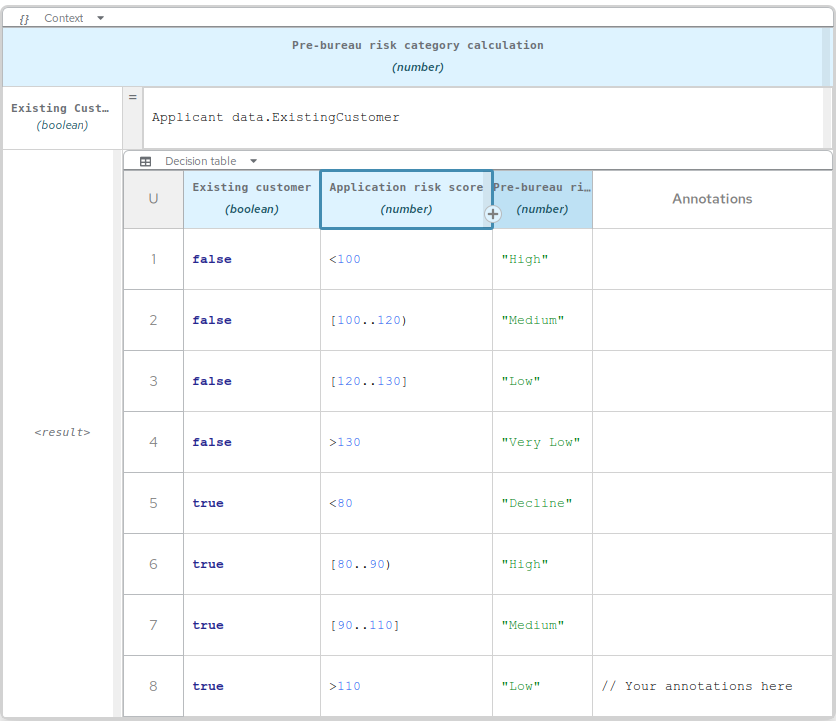This screenshot has width=836, height=721.
Task: Select rule row number 8
Action: point(154,686)
